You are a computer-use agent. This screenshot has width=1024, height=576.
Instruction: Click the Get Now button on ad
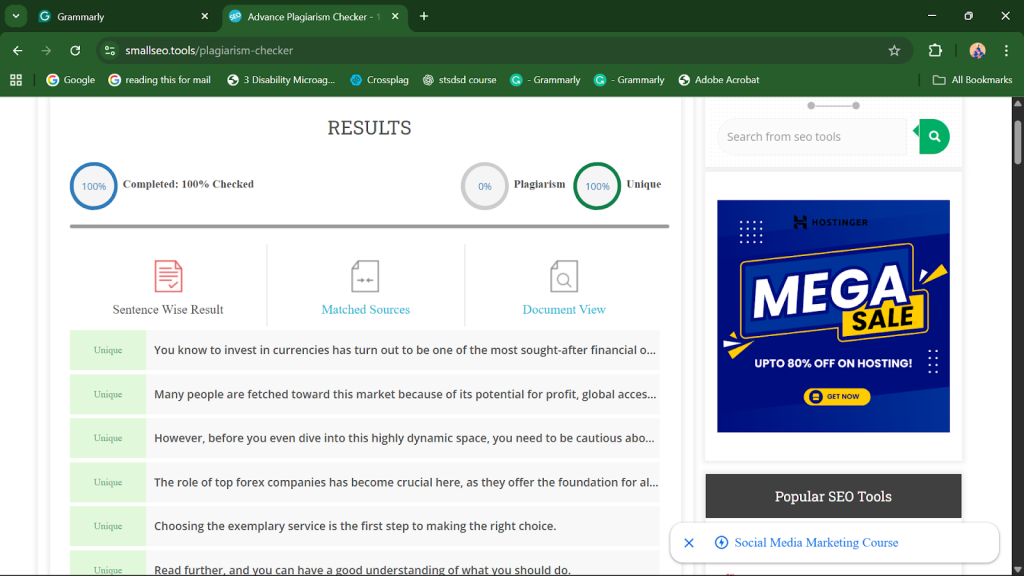click(x=837, y=397)
